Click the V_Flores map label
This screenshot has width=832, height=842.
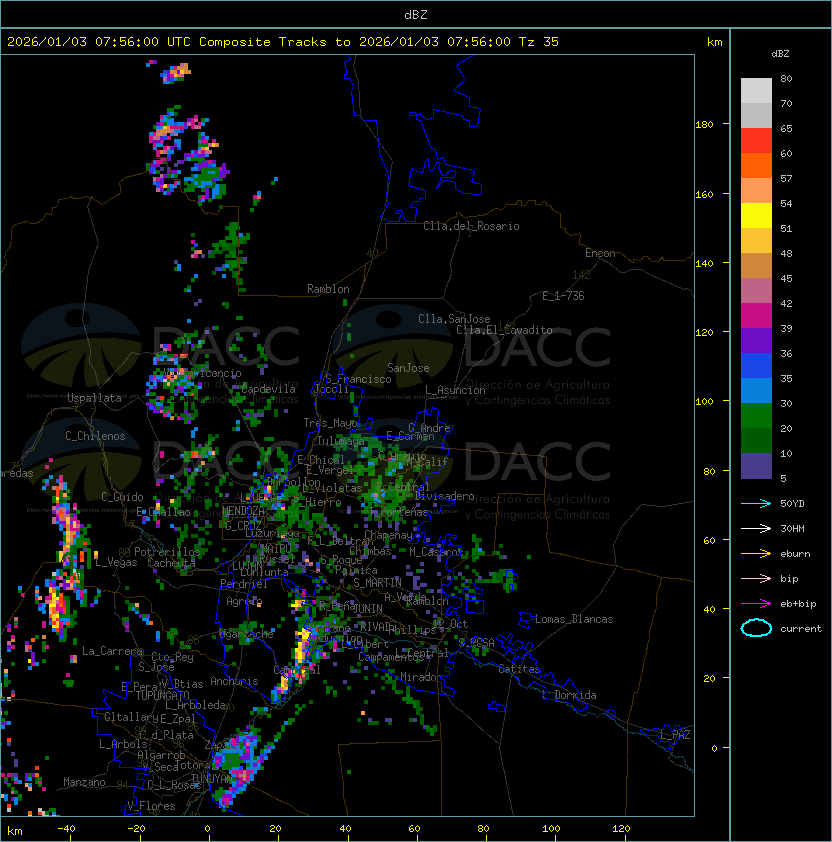tap(151, 806)
